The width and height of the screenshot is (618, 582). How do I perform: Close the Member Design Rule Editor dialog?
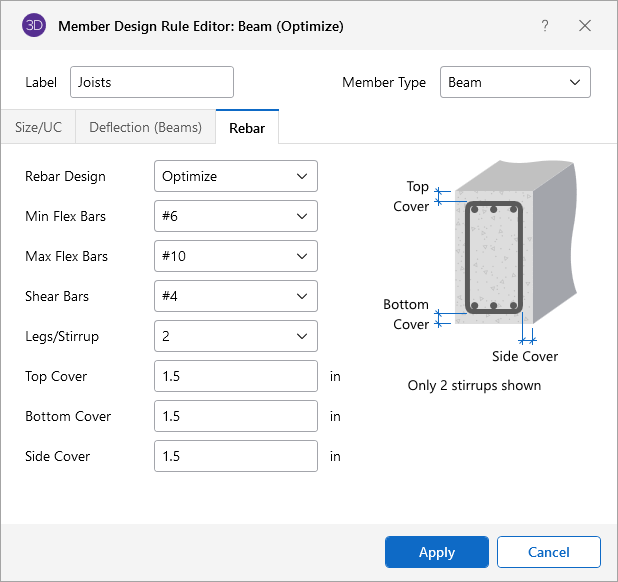pos(585,26)
